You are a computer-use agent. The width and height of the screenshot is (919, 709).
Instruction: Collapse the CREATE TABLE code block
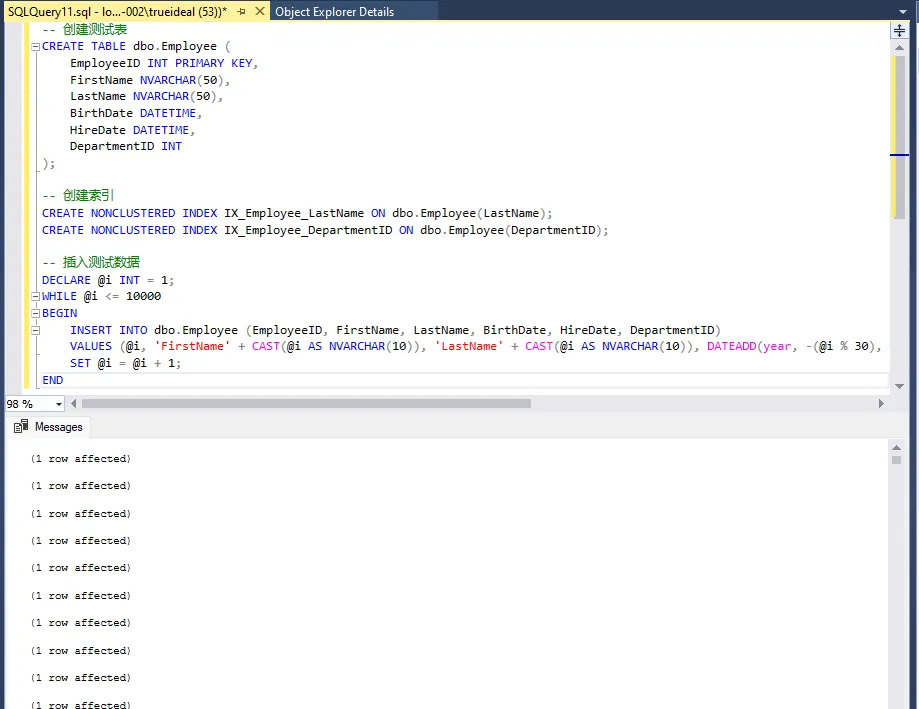(x=36, y=47)
